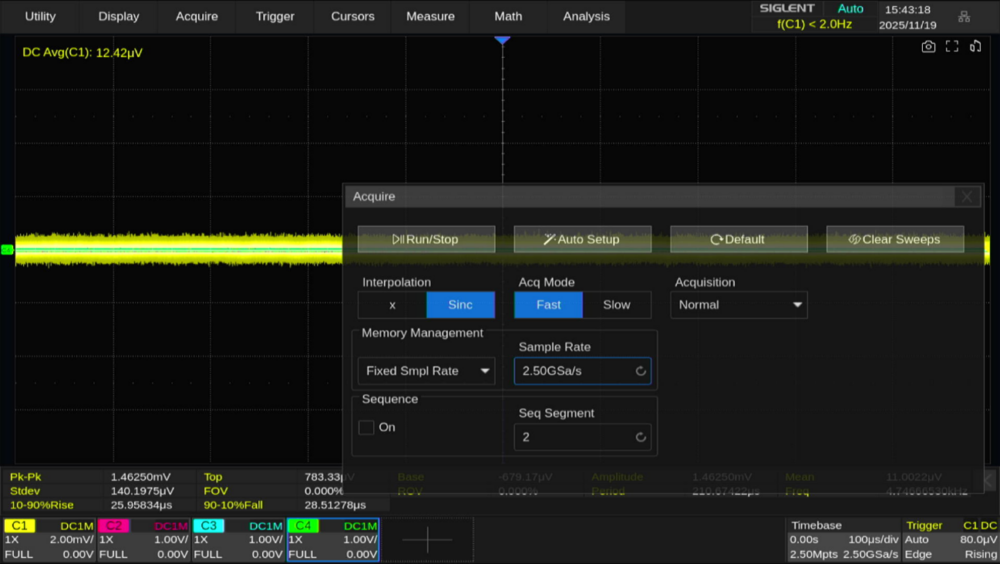This screenshot has height=564, width=1000.
Task: Select the magenta C2 channel box
Action: tap(144, 540)
